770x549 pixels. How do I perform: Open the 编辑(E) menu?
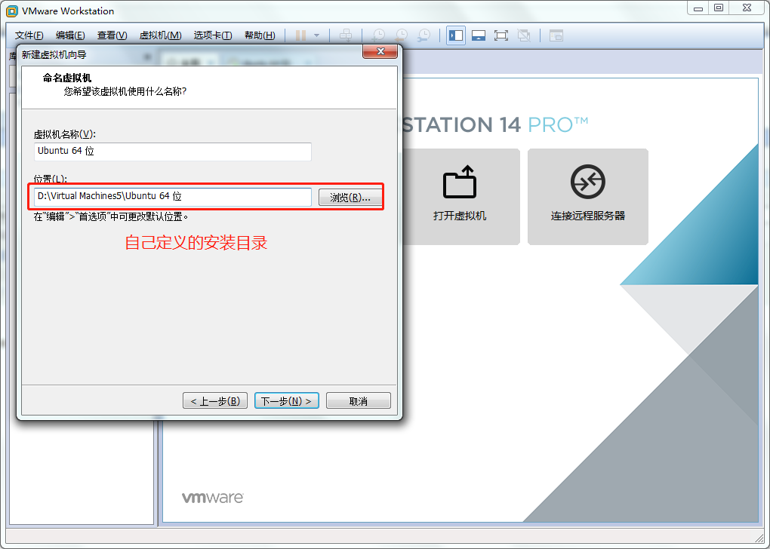[70, 35]
